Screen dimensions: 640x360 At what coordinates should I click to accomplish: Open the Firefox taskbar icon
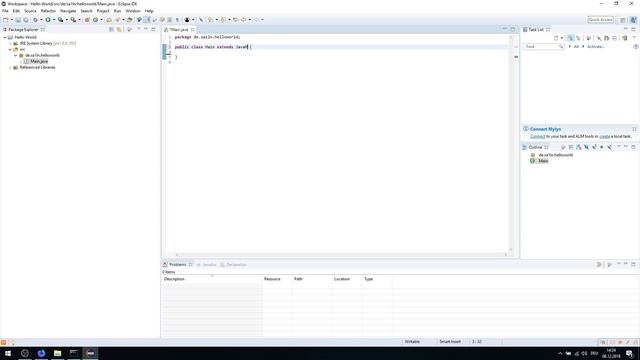tap(41, 353)
